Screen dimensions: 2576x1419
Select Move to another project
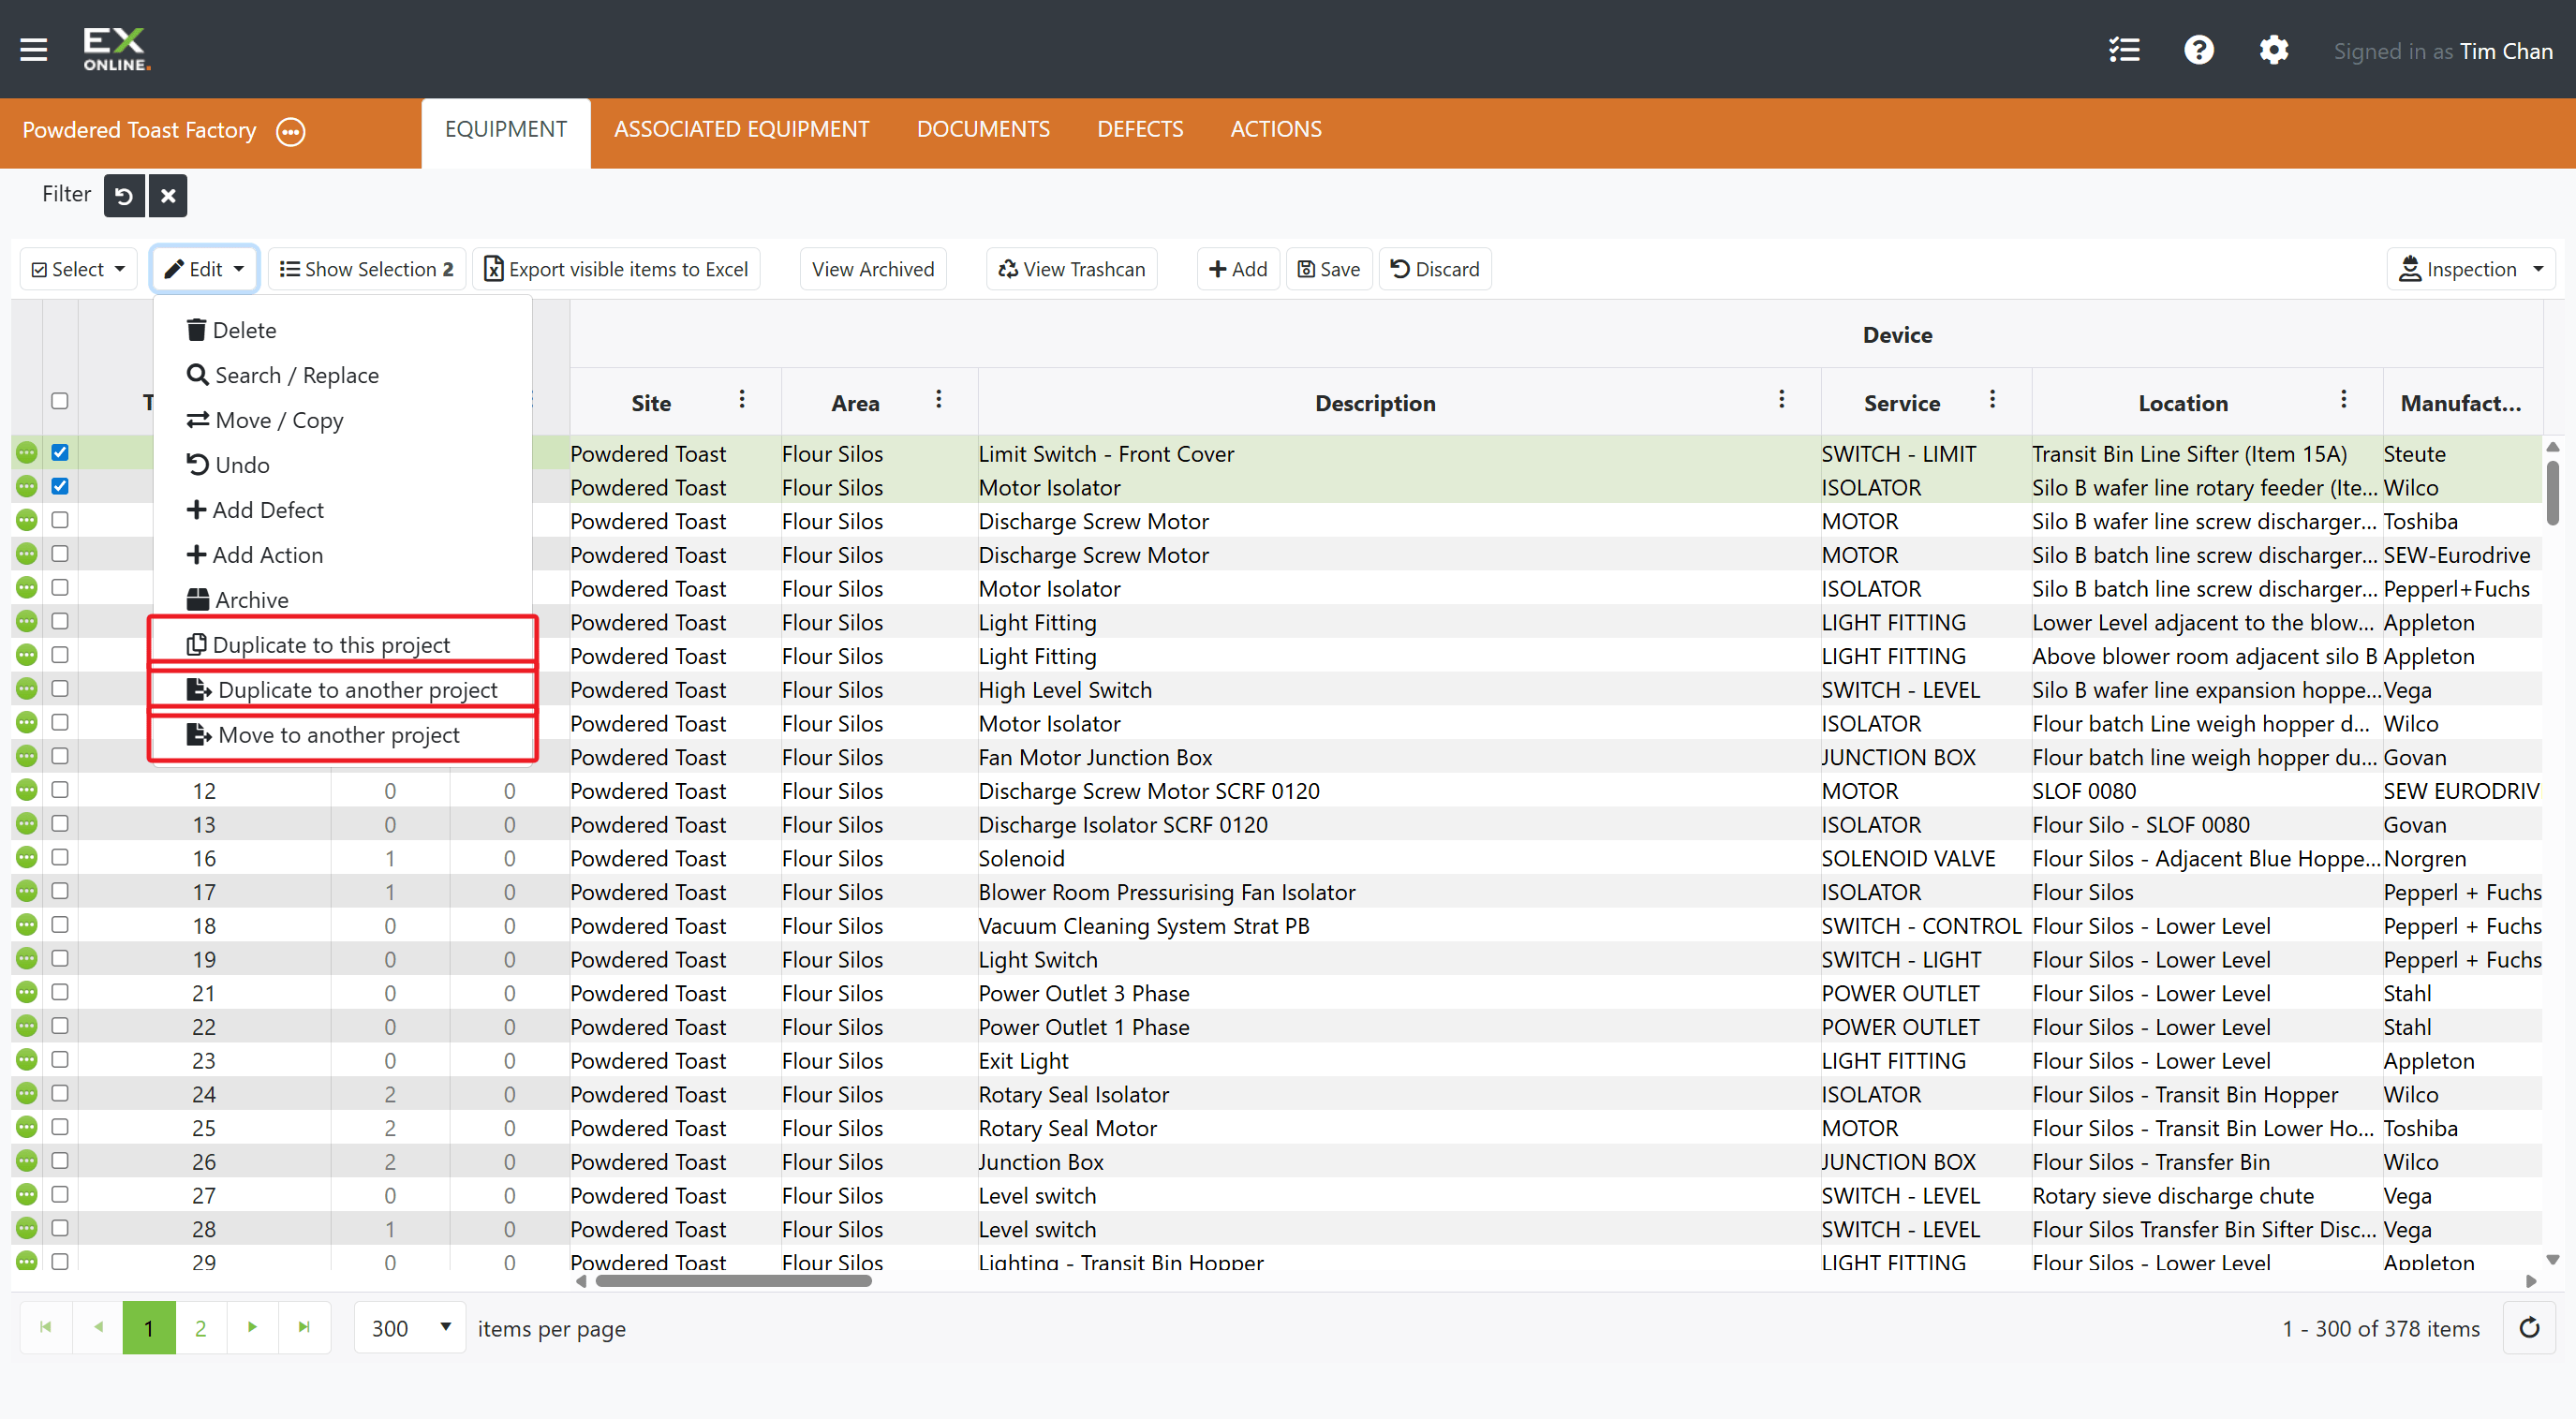pyautogui.click(x=342, y=735)
